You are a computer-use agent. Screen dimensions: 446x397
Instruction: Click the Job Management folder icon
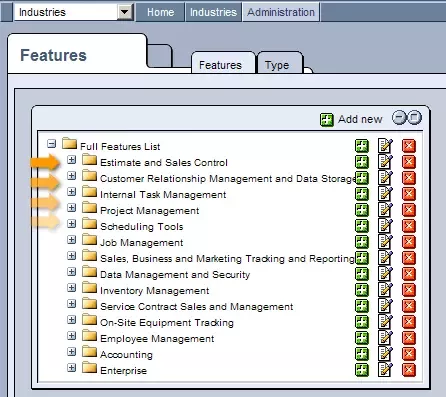(89, 239)
